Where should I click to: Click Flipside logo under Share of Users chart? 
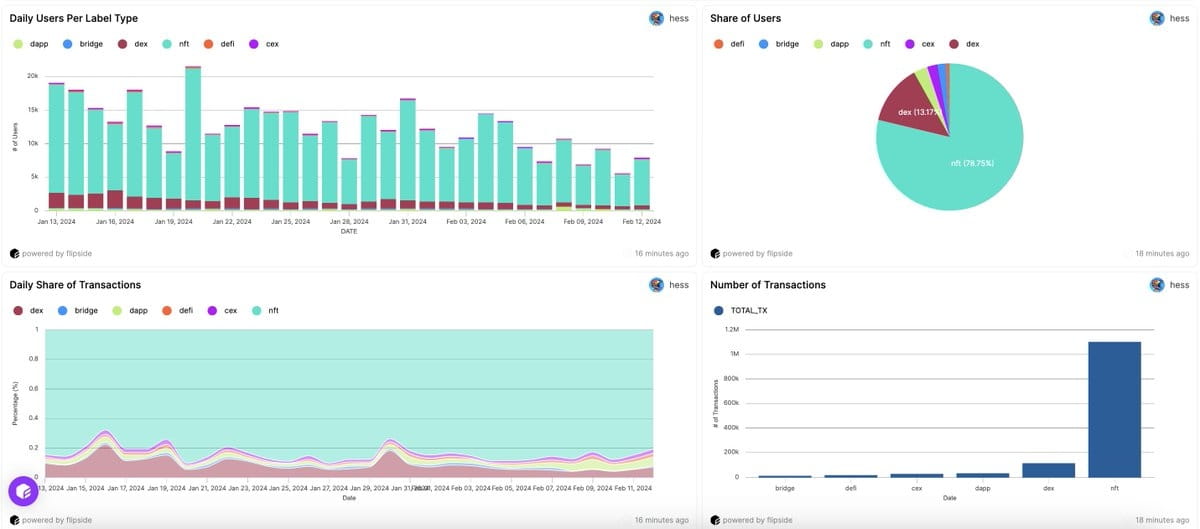[x=715, y=253]
